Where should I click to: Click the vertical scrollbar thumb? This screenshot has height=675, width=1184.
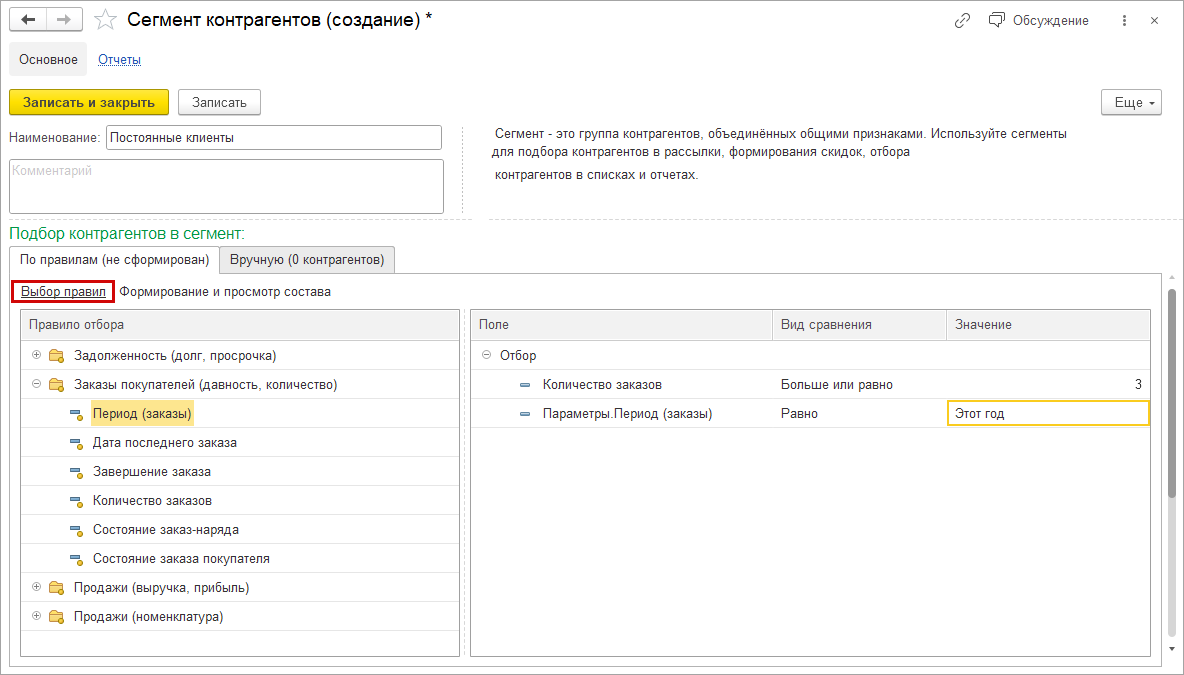pyautogui.click(x=1171, y=390)
